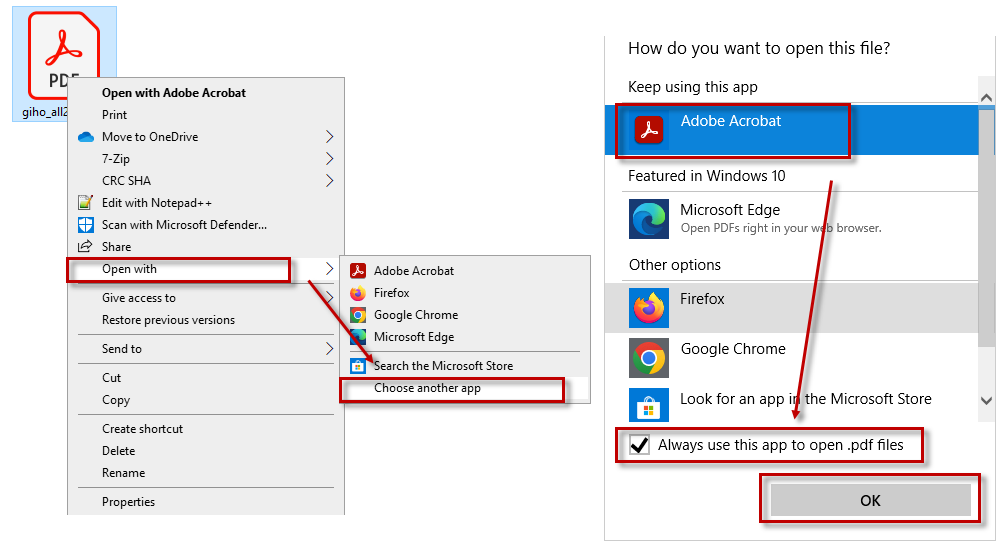This screenshot has width=996, height=542.
Task: Click the Share icon in context menu
Action: click(85, 247)
